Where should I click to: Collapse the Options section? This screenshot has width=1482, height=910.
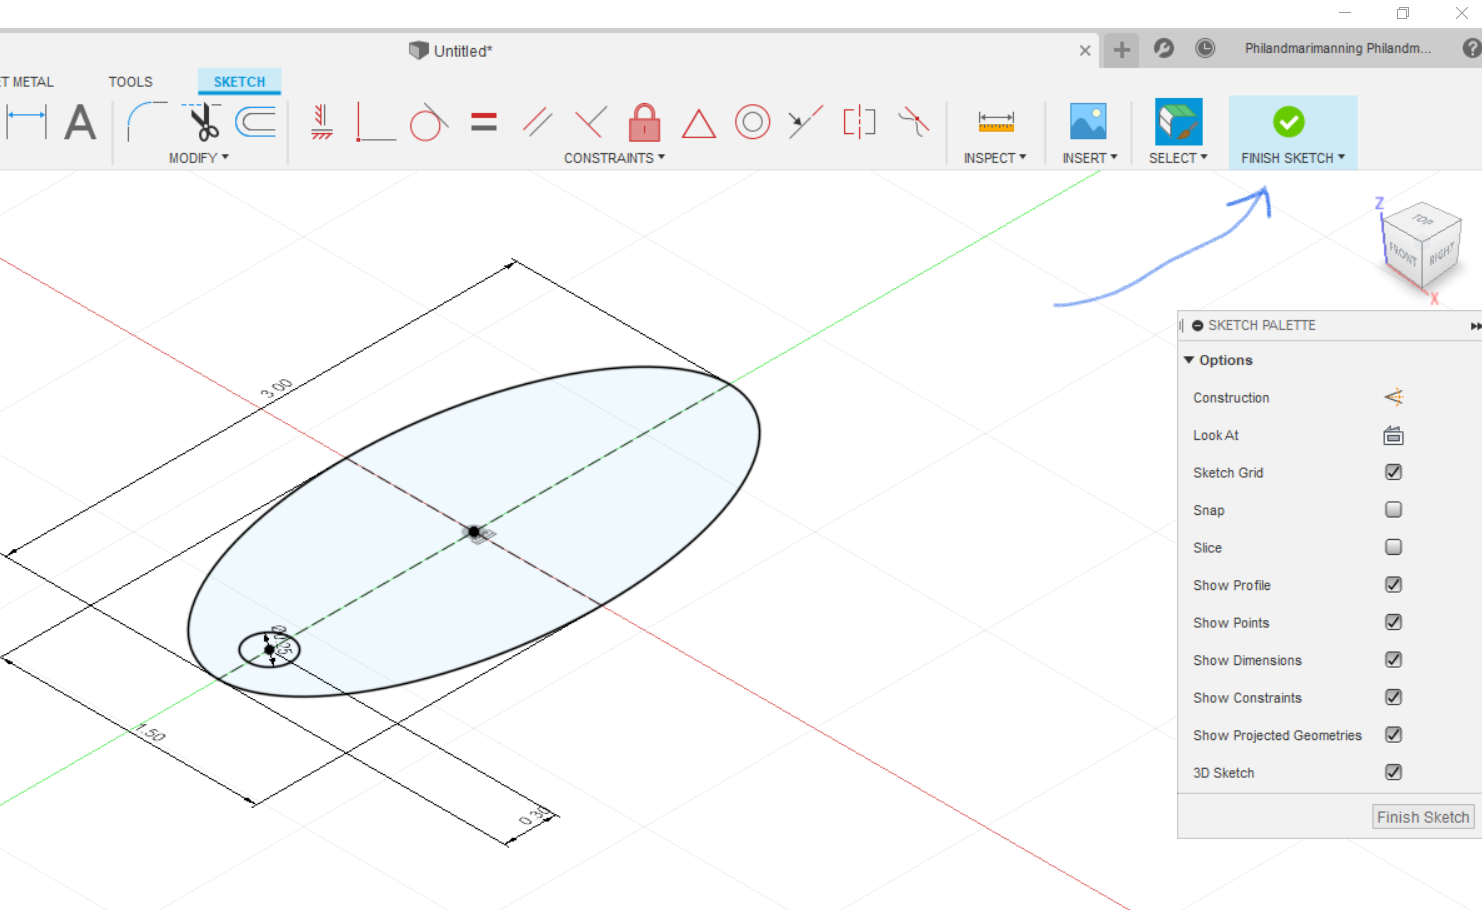(x=1189, y=359)
